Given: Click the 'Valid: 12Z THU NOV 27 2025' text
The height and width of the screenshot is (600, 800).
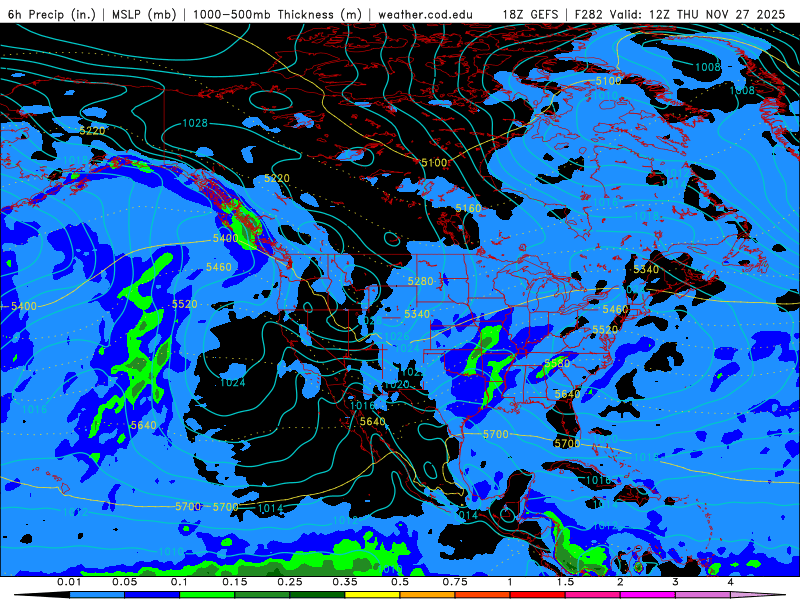Looking at the screenshot, I should (696, 14).
